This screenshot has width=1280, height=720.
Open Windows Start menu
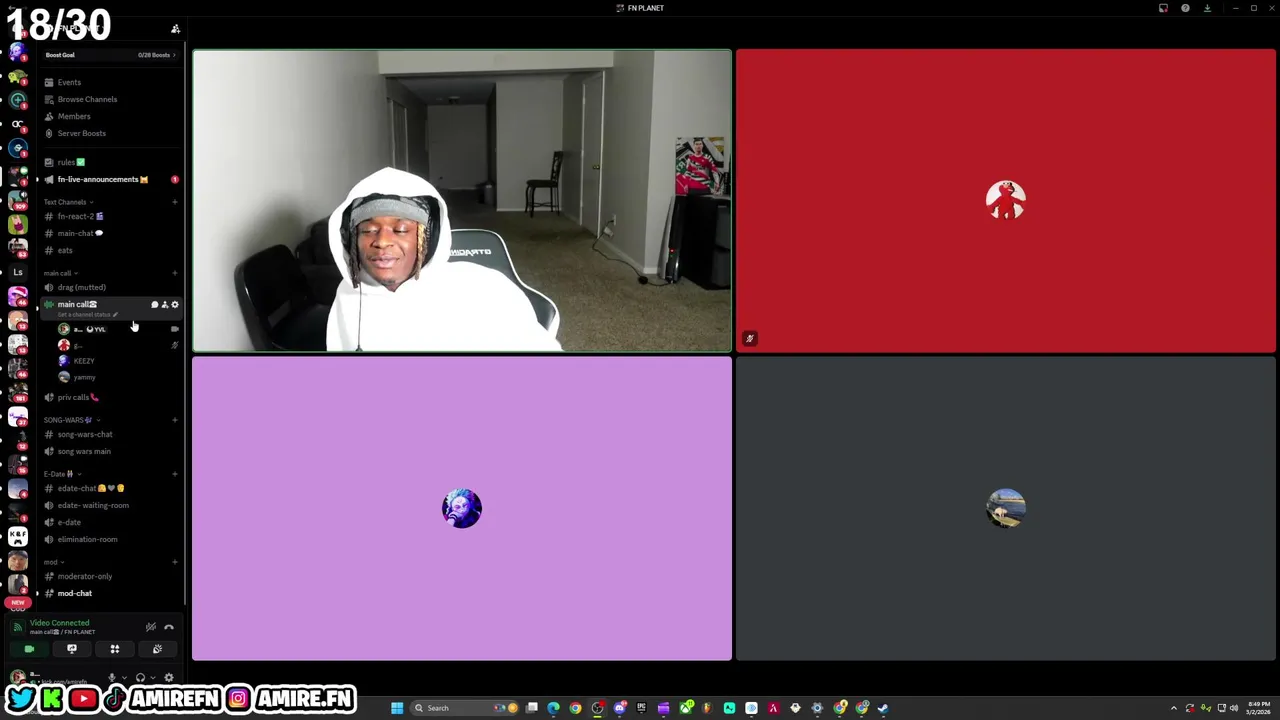(397, 708)
